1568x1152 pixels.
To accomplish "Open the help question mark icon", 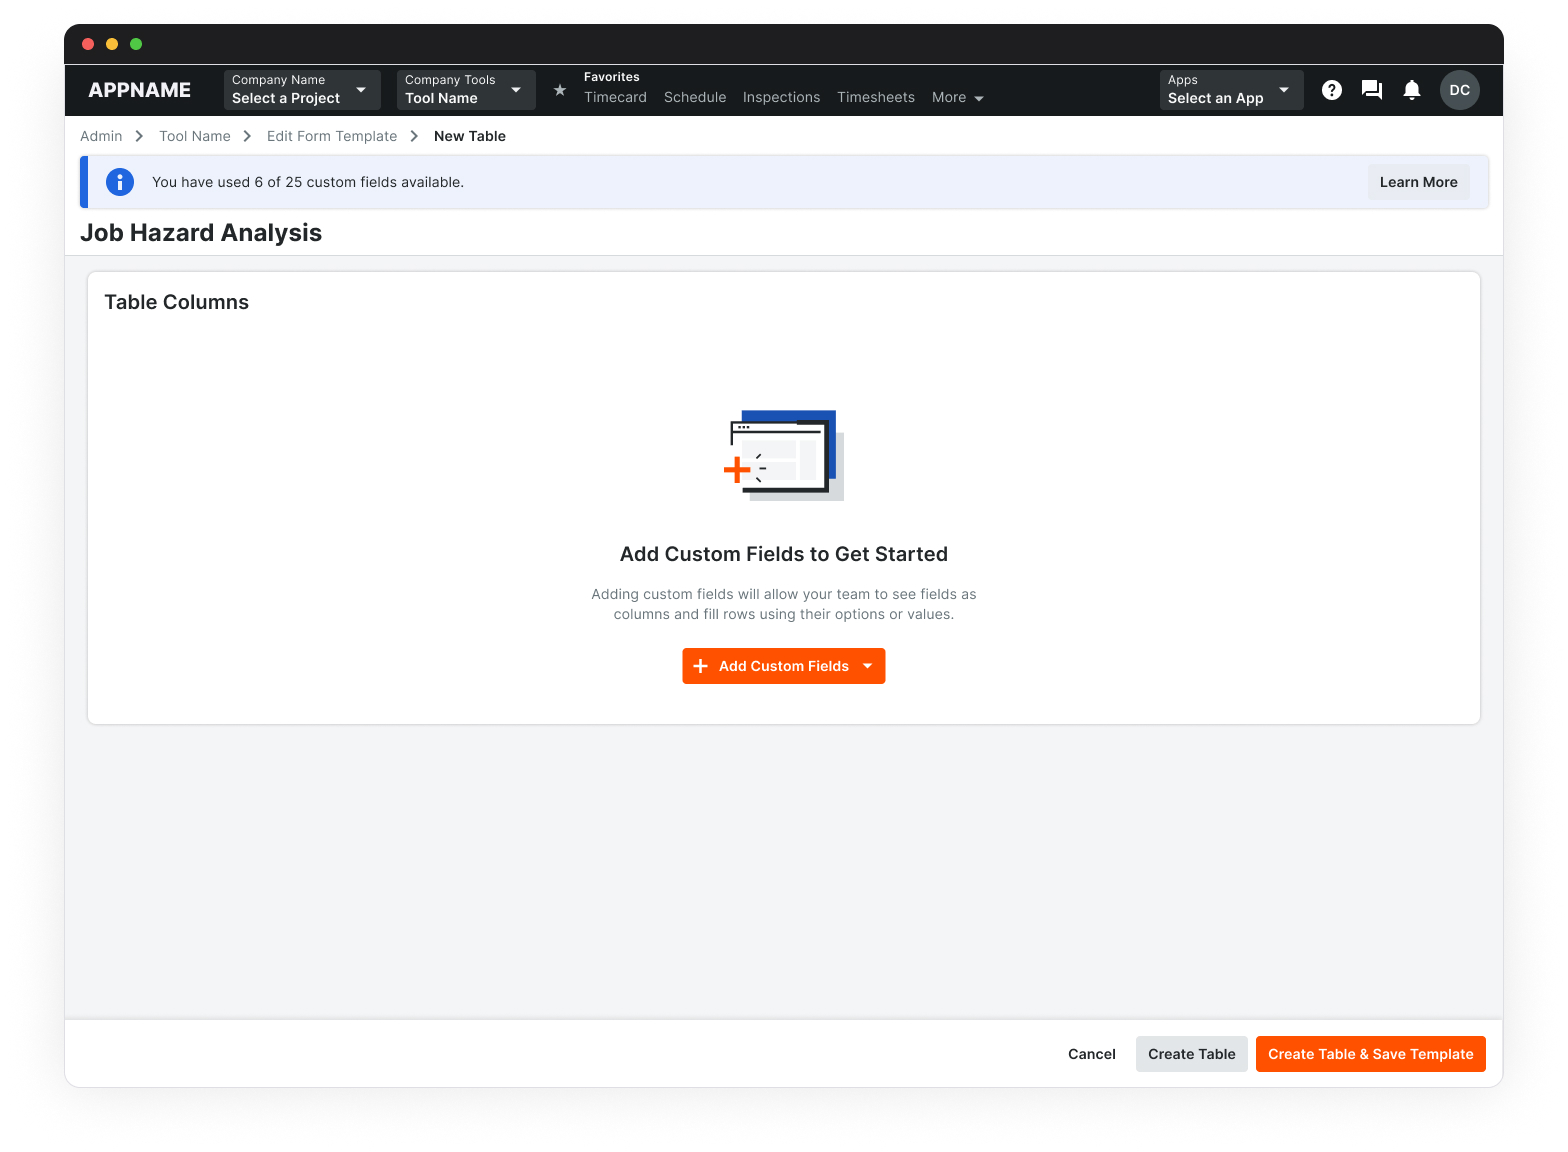I will (x=1331, y=90).
